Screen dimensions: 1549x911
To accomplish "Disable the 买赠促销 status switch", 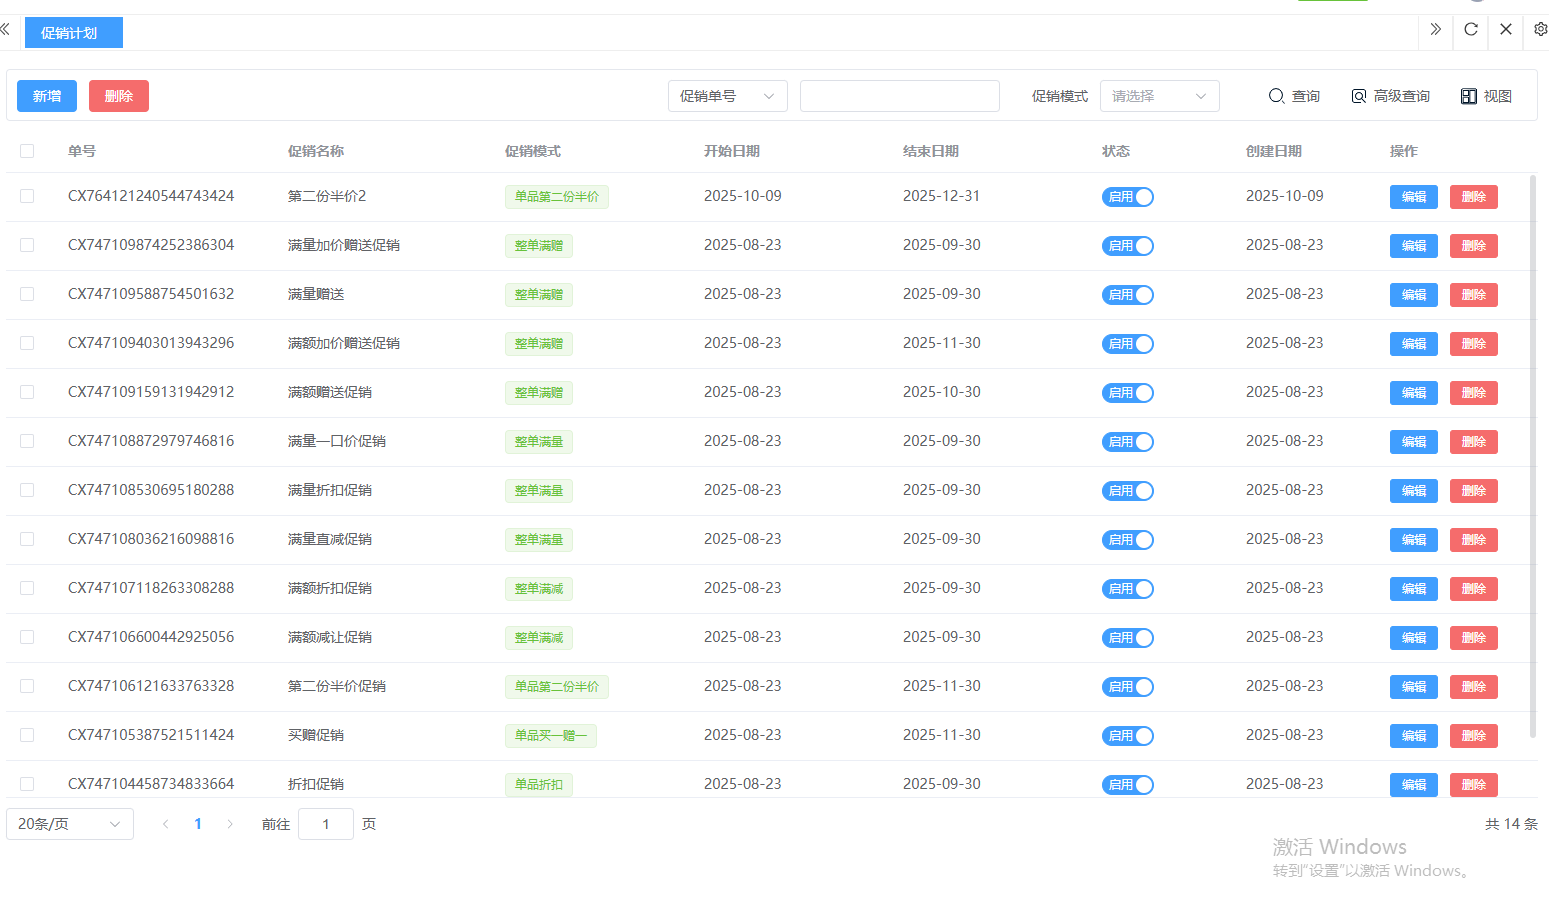I will point(1127,736).
